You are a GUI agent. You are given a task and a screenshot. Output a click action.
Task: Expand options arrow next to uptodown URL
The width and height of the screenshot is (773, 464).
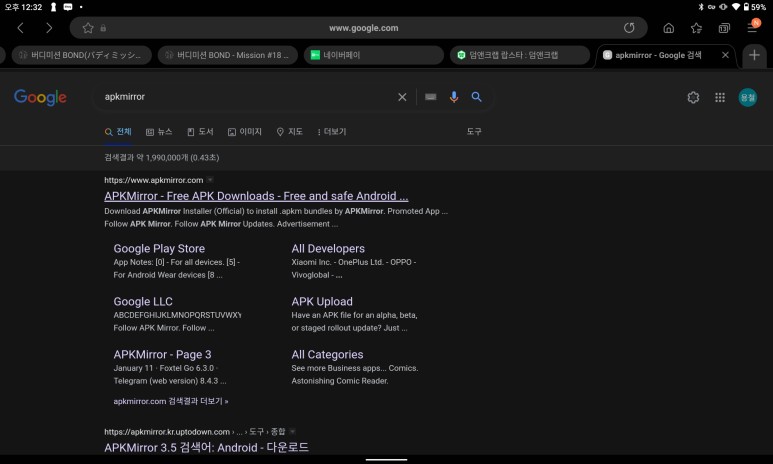[292, 431]
